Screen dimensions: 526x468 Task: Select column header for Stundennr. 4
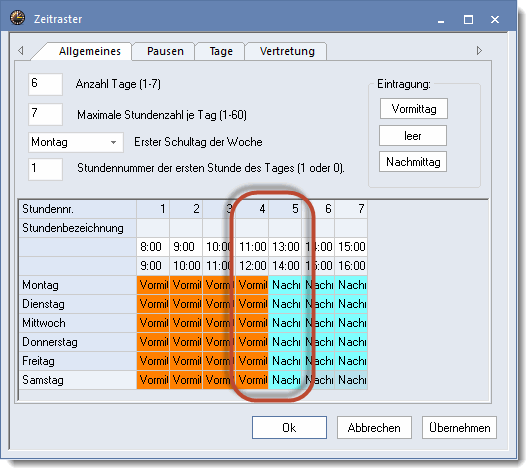click(x=252, y=209)
